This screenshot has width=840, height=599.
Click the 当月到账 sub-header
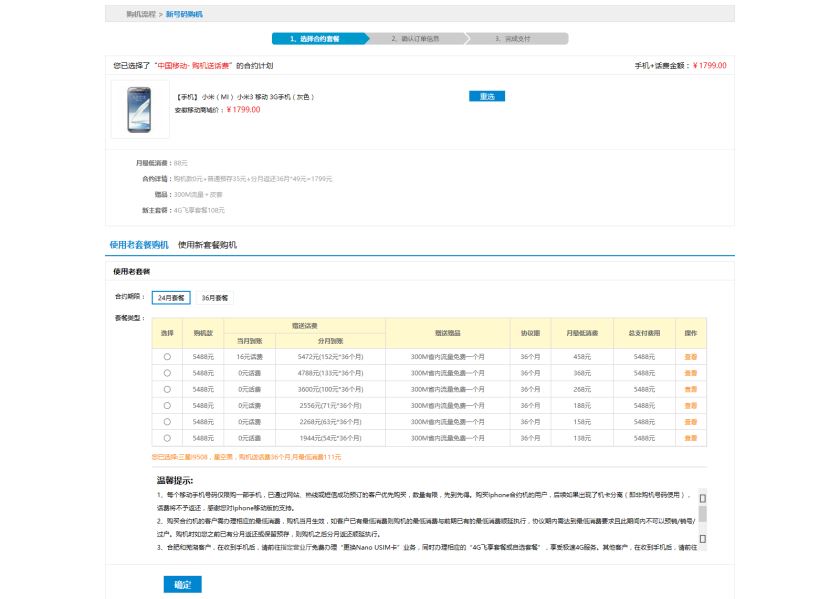pyautogui.click(x=250, y=341)
